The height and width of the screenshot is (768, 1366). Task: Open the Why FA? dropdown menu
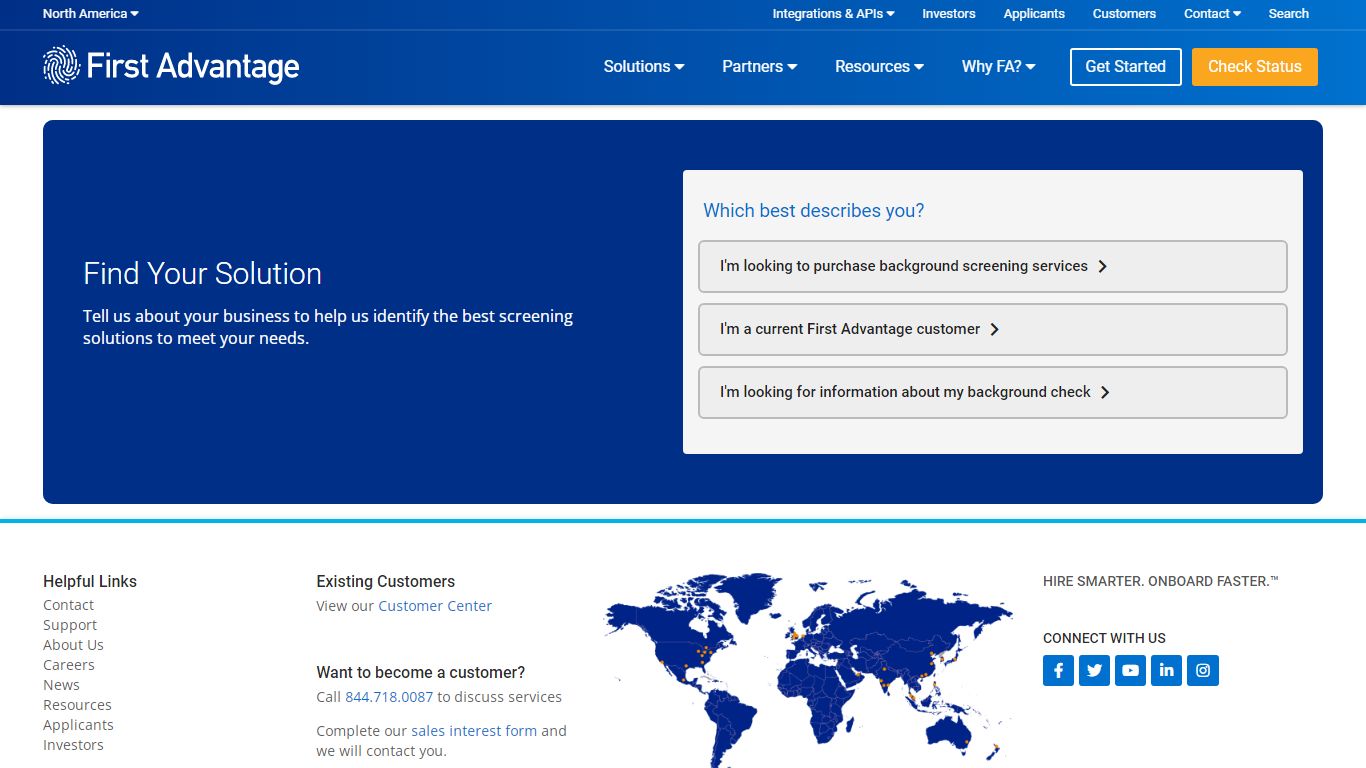pos(998,67)
